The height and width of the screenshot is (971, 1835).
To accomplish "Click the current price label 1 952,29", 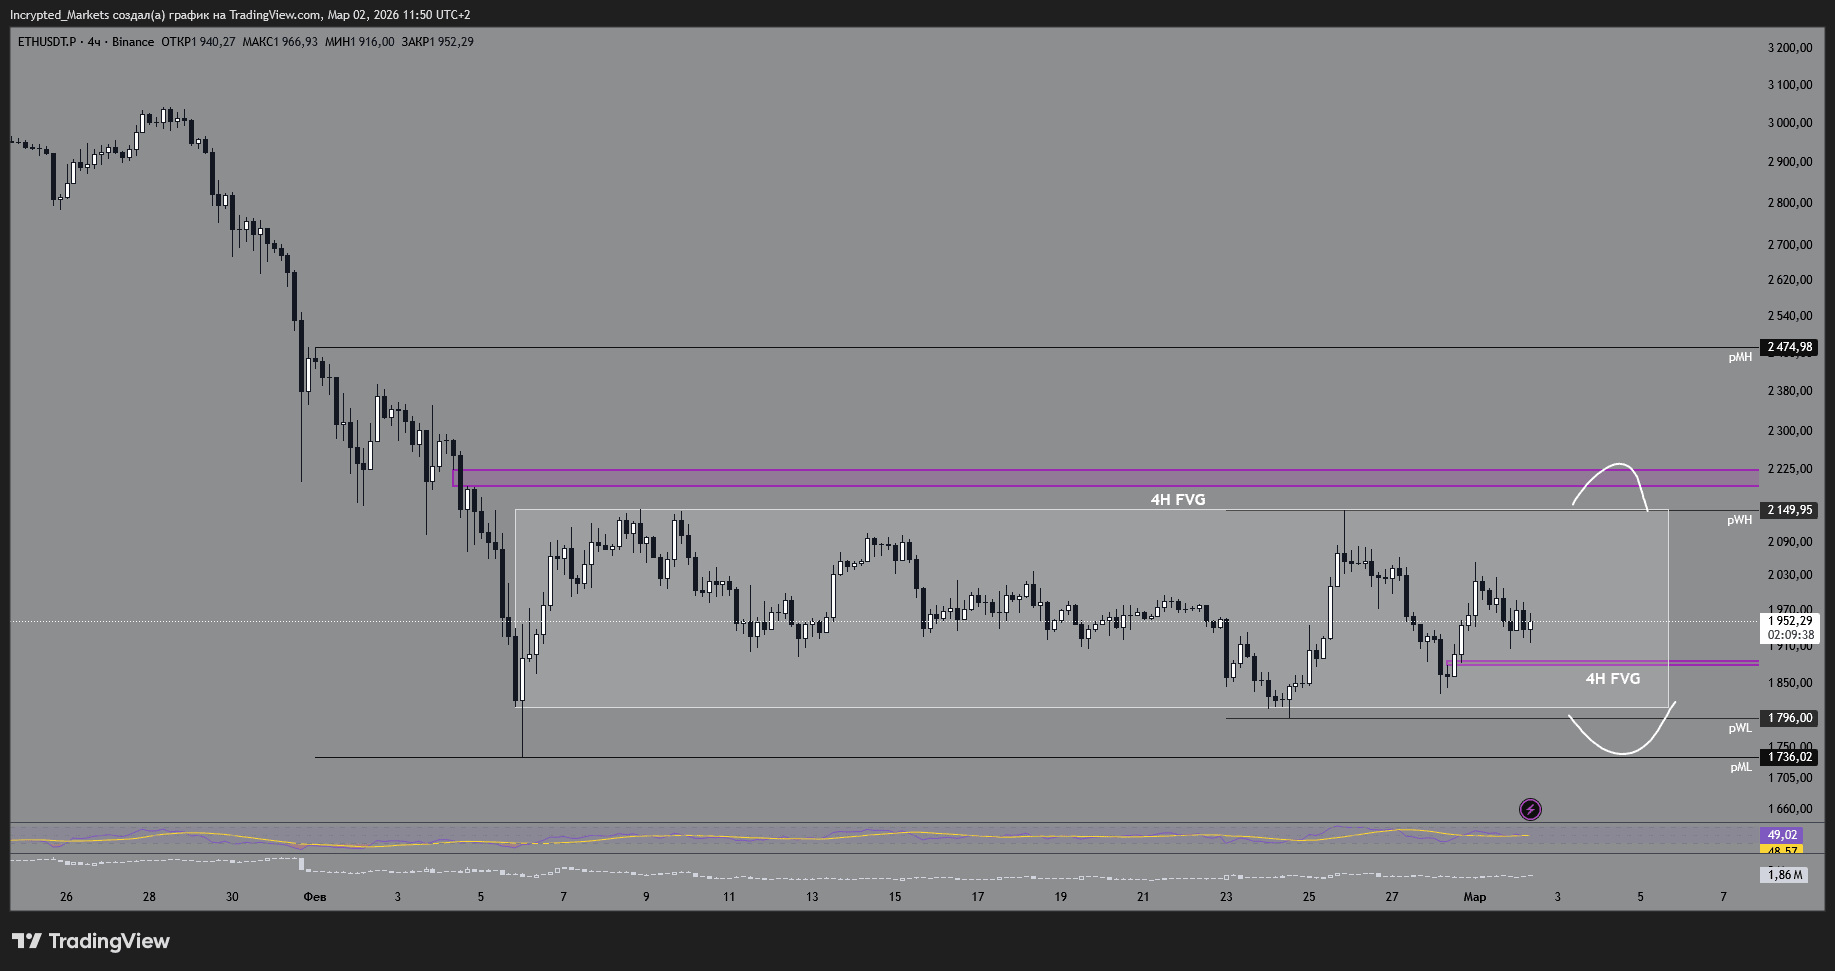I will pyautogui.click(x=1790, y=621).
